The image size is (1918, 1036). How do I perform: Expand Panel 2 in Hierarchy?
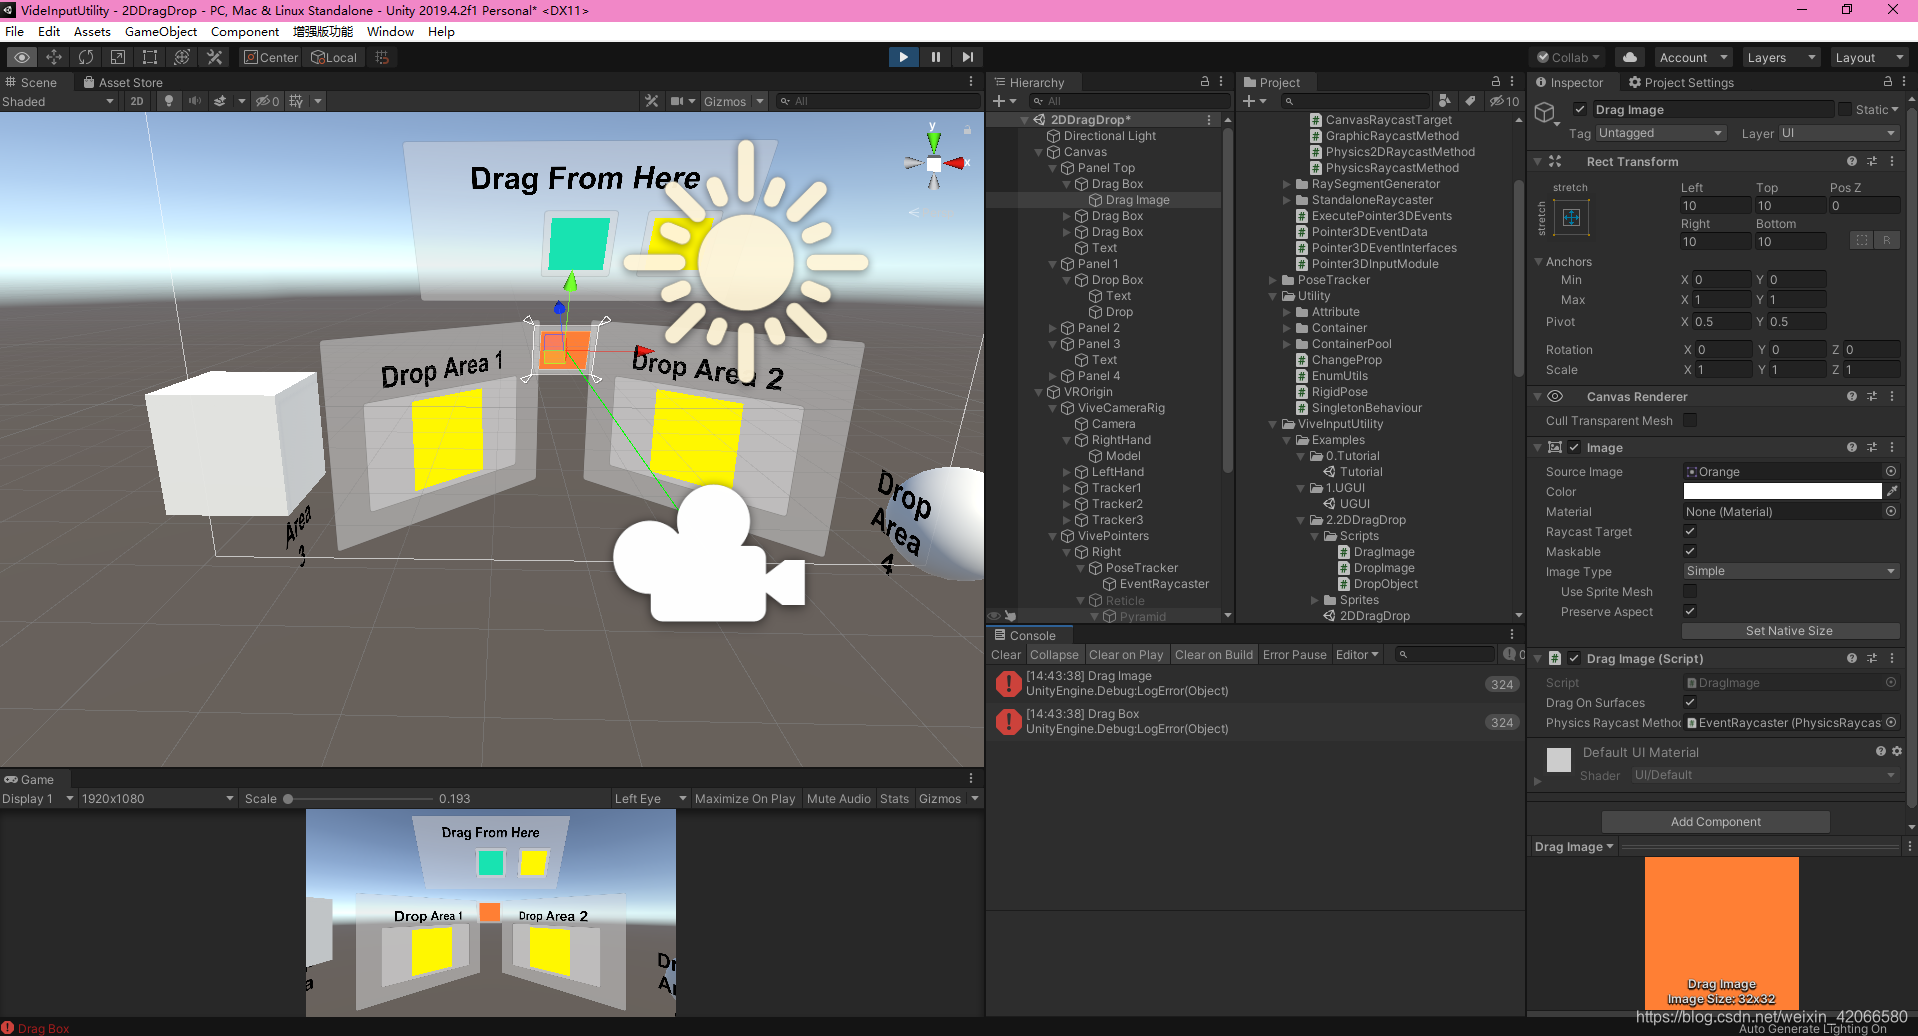coord(1053,328)
